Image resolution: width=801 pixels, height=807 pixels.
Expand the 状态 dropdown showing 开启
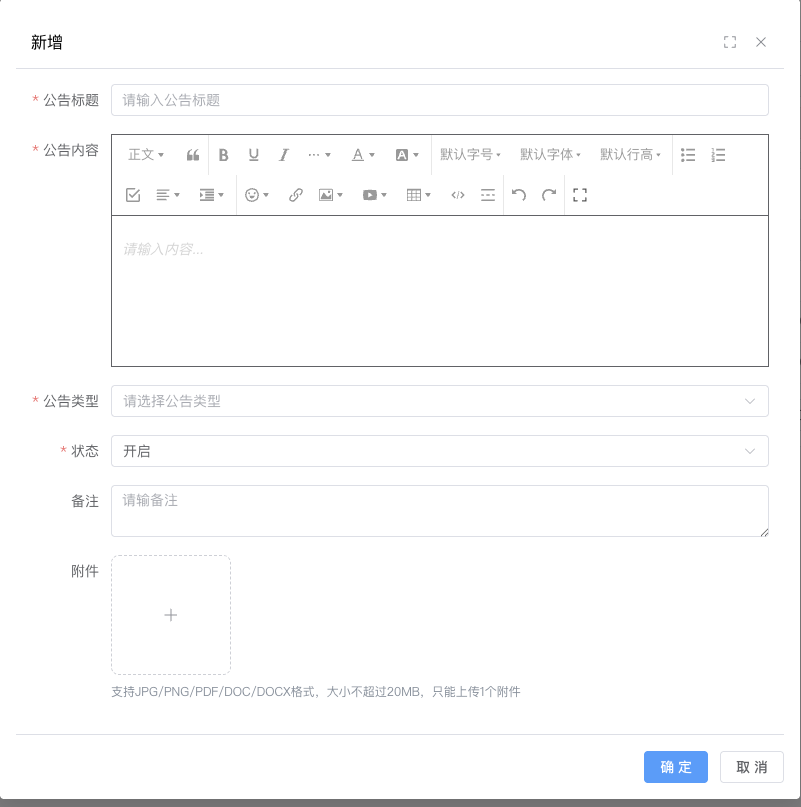pyautogui.click(x=439, y=451)
